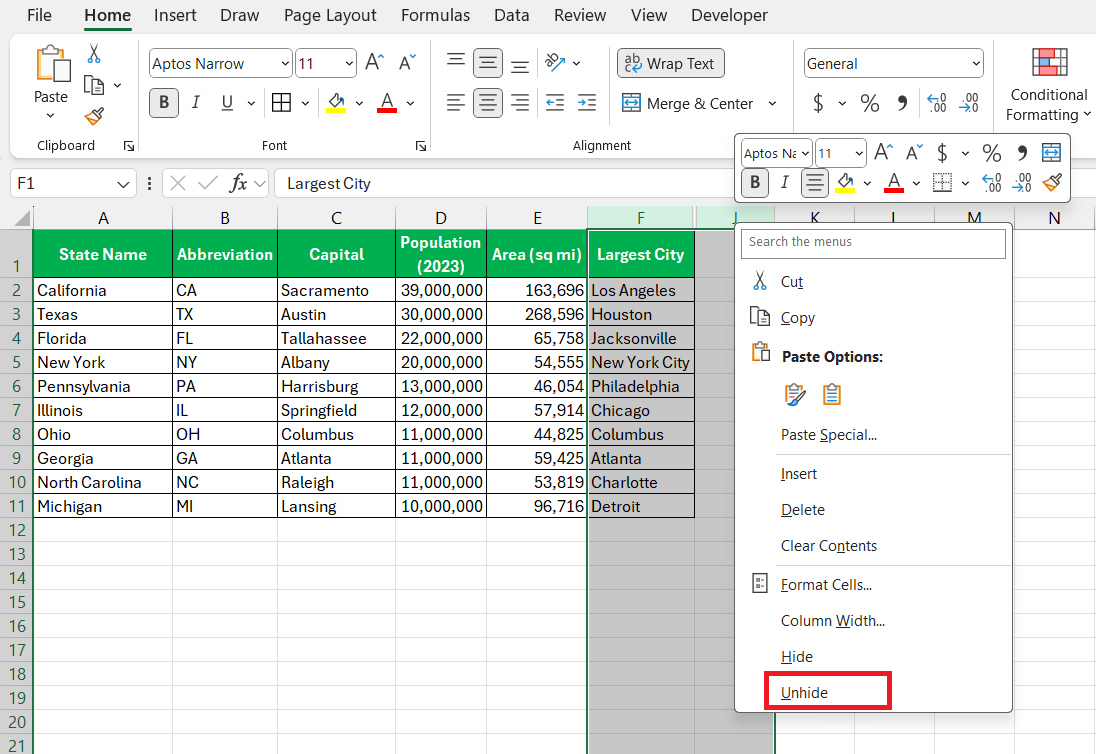1096x754 pixels.
Task: Click the Format Painter brush in Clipboard group
Action: (94, 117)
